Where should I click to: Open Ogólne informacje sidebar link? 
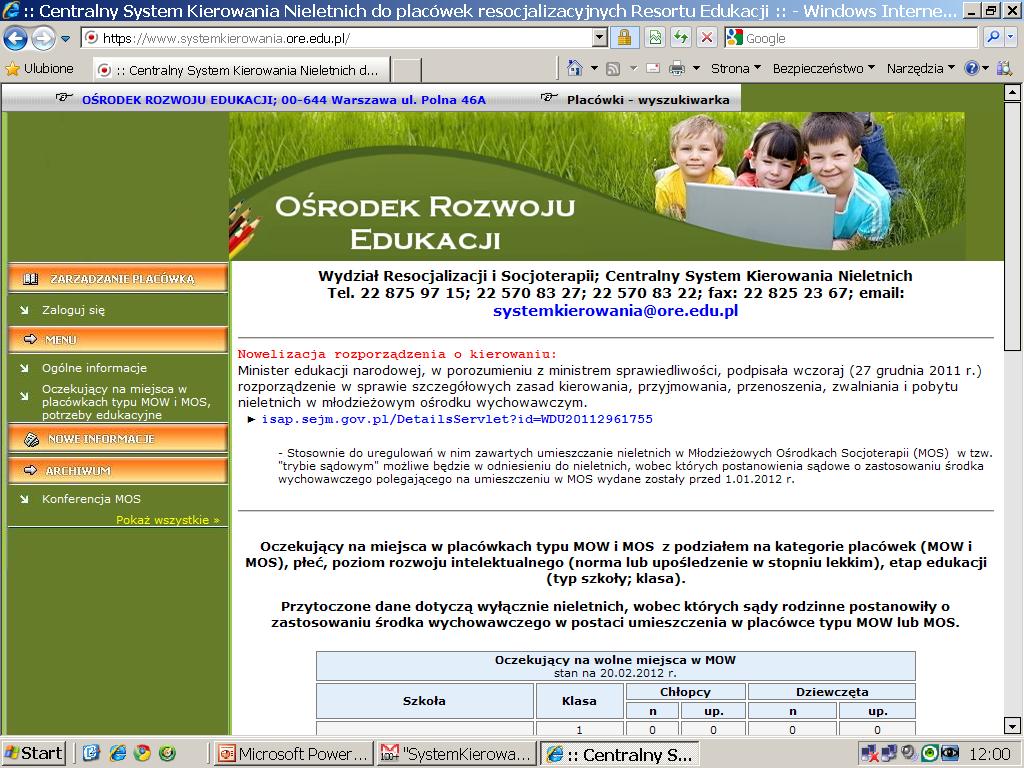[x=94, y=368]
